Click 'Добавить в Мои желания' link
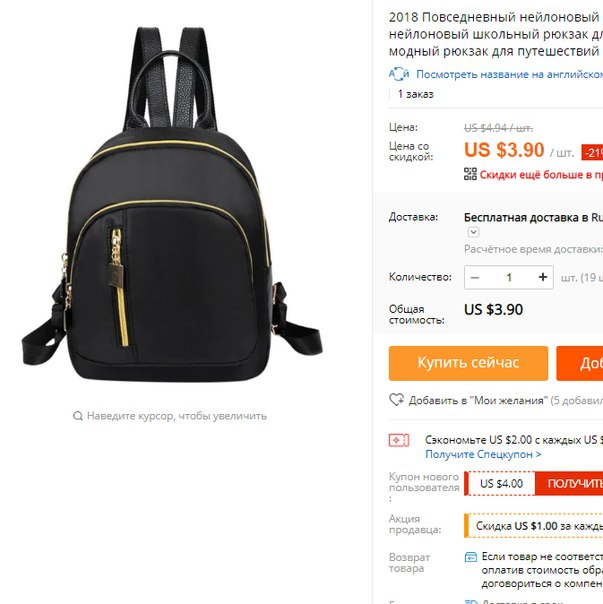Screen dimensions: 603x604 tap(478, 401)
